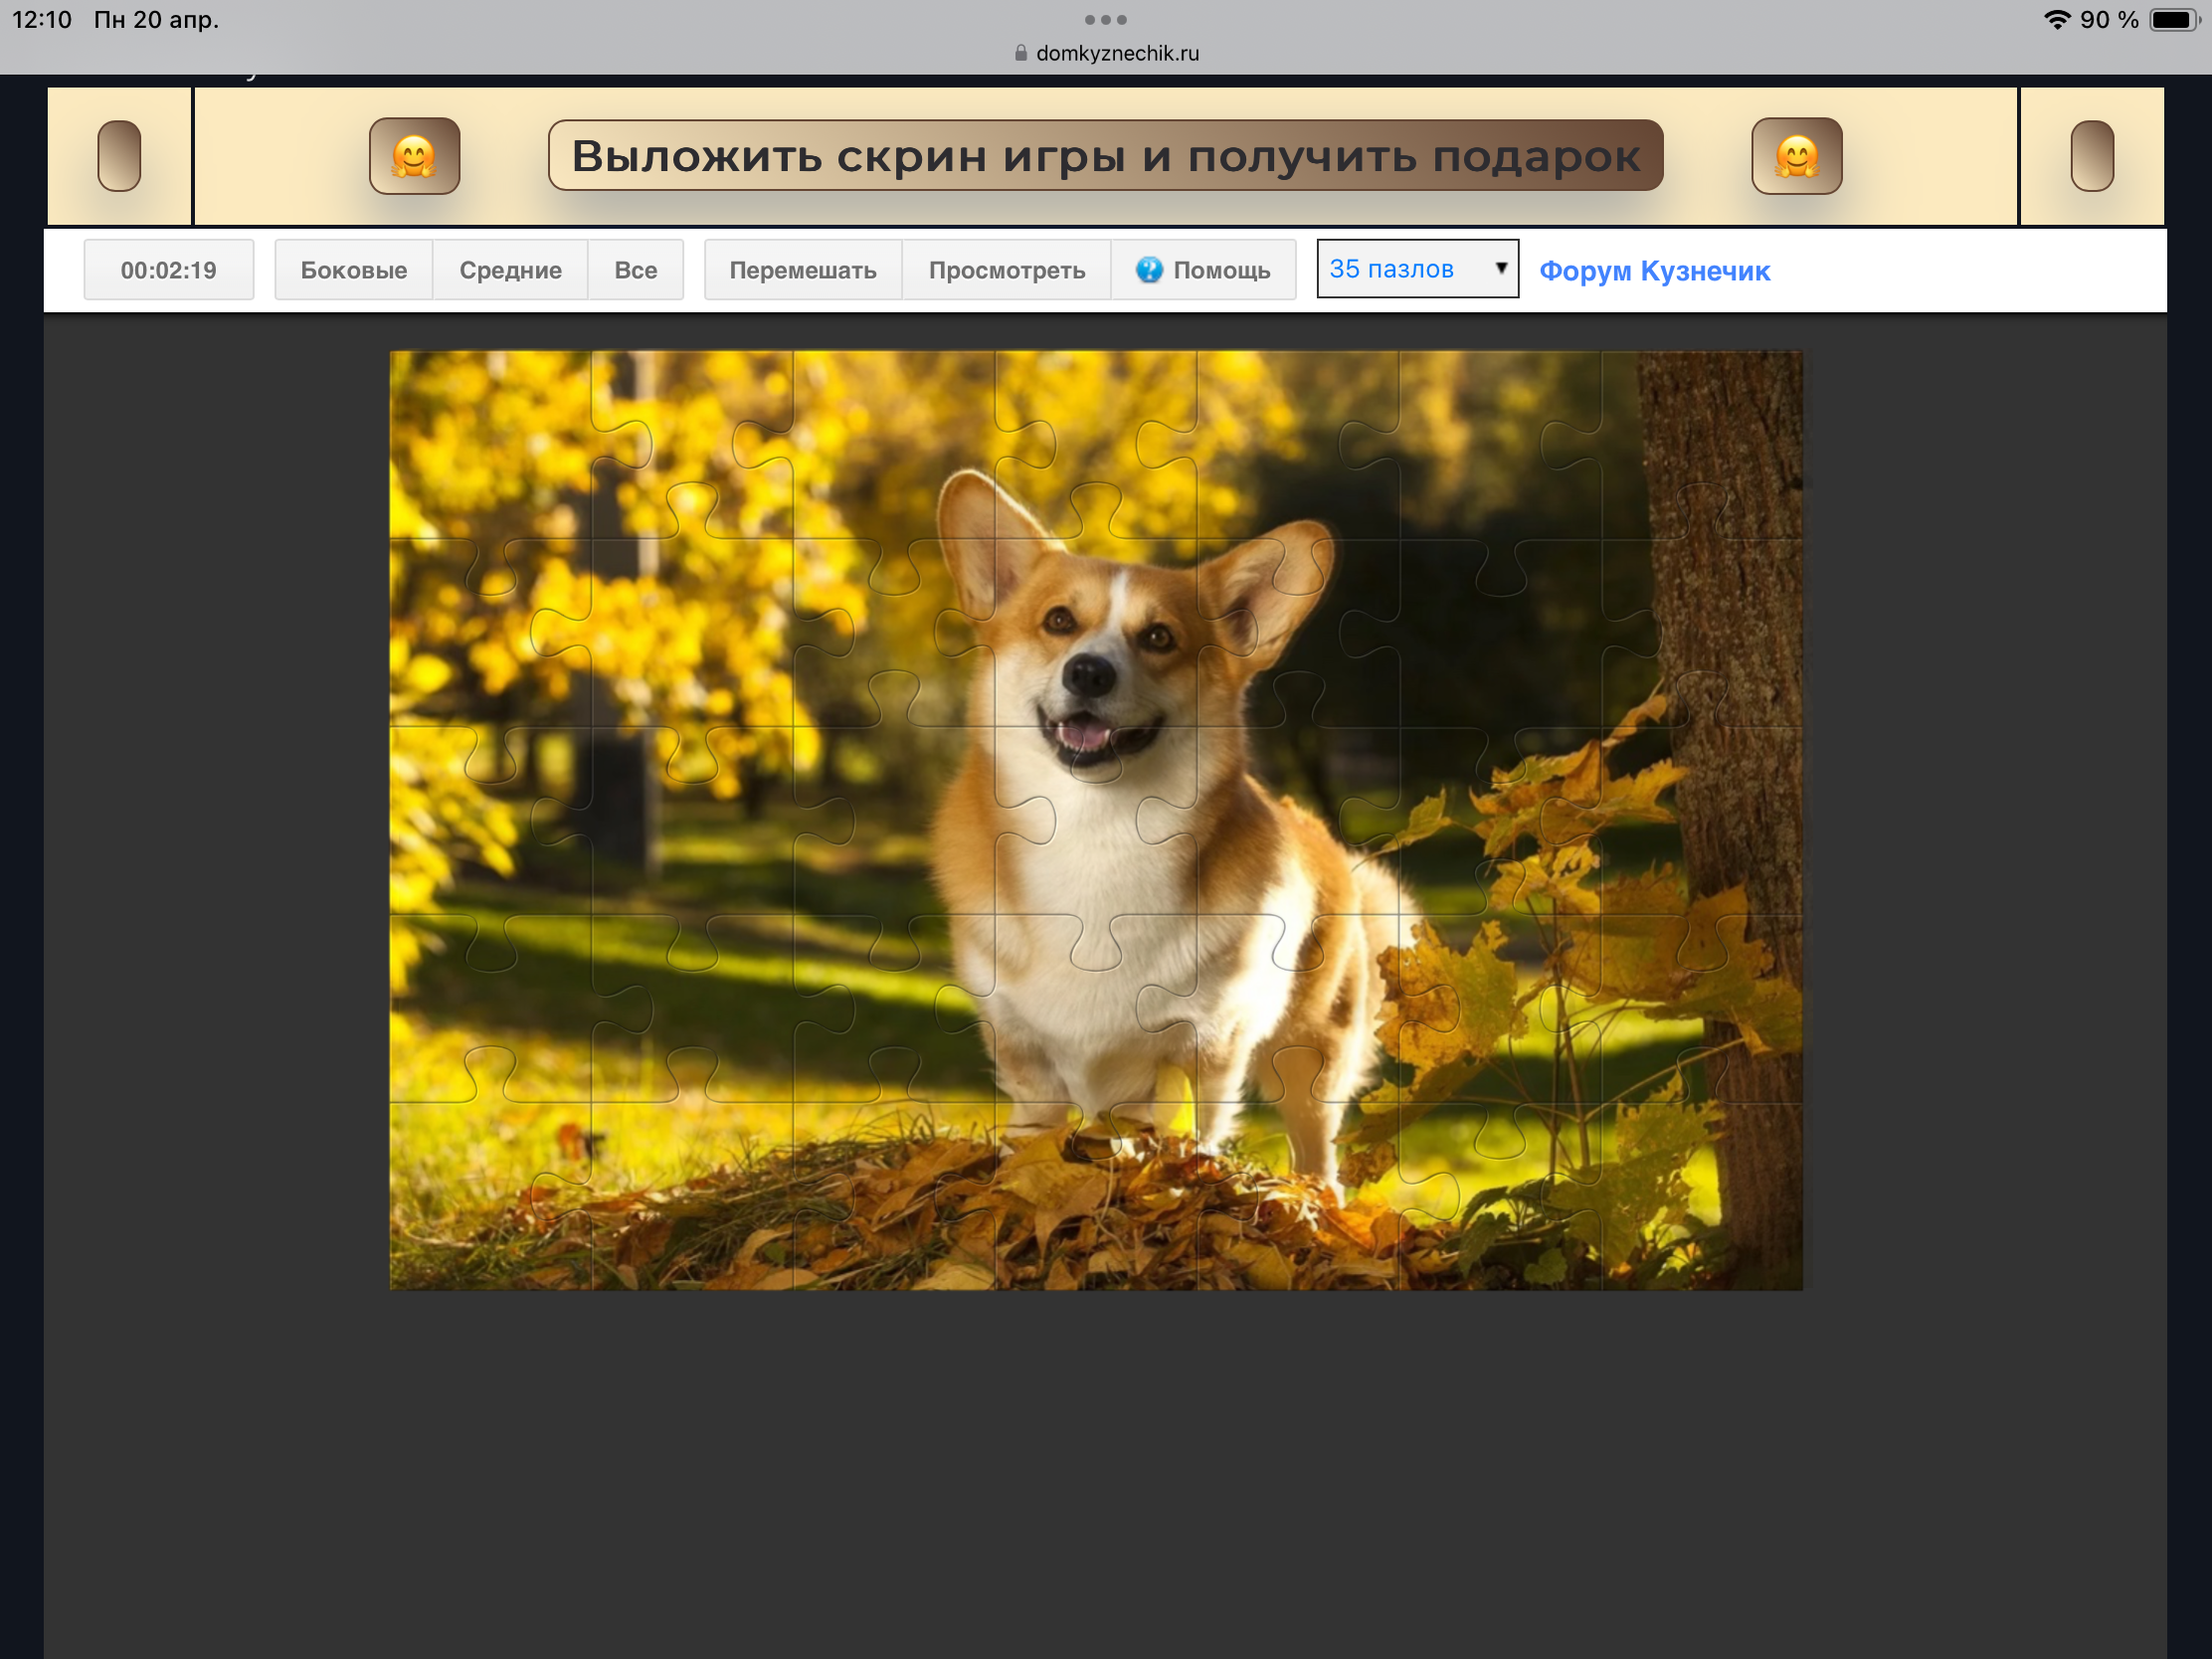Click the right rounded pill button
This screenshot has height=1659, width=2212.
[x=2091, y=156]
